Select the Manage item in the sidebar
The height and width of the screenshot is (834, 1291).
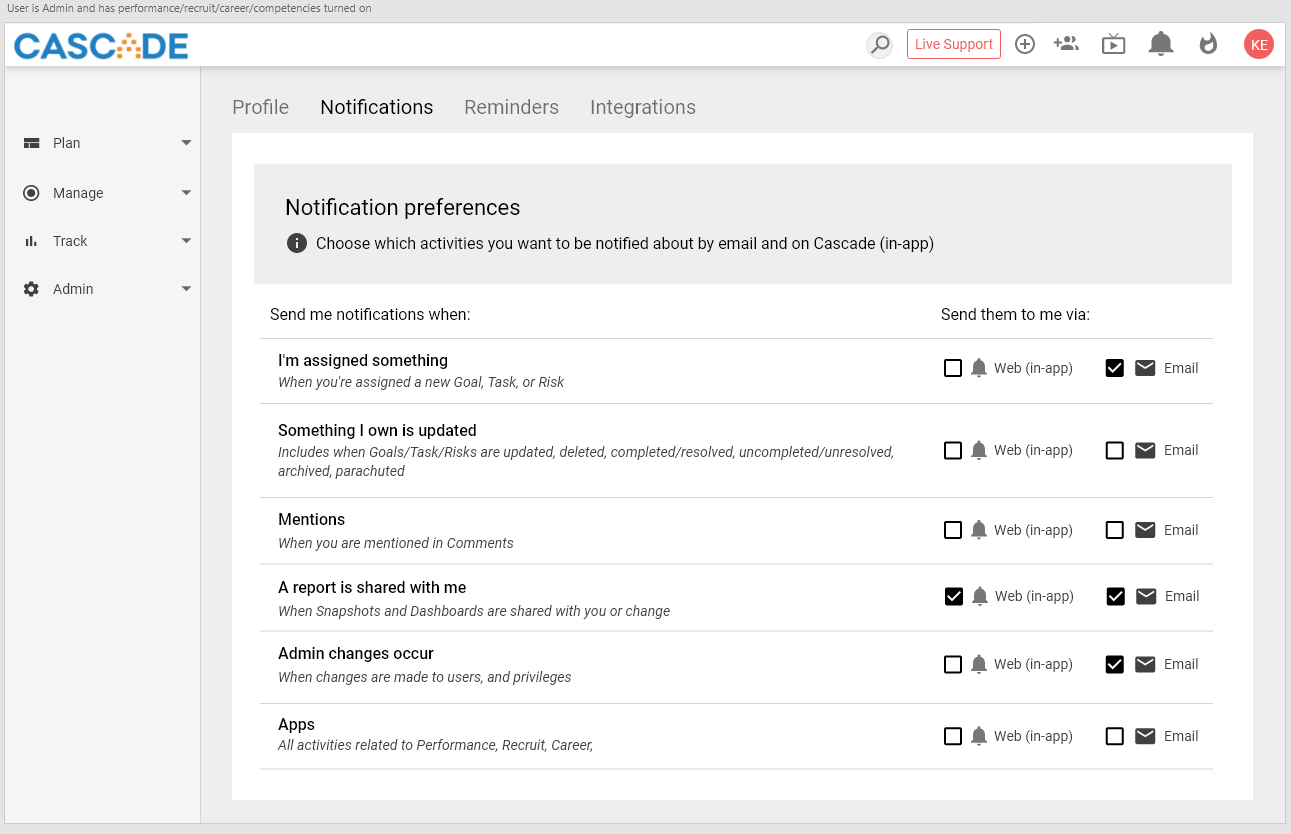coord(77,193)
